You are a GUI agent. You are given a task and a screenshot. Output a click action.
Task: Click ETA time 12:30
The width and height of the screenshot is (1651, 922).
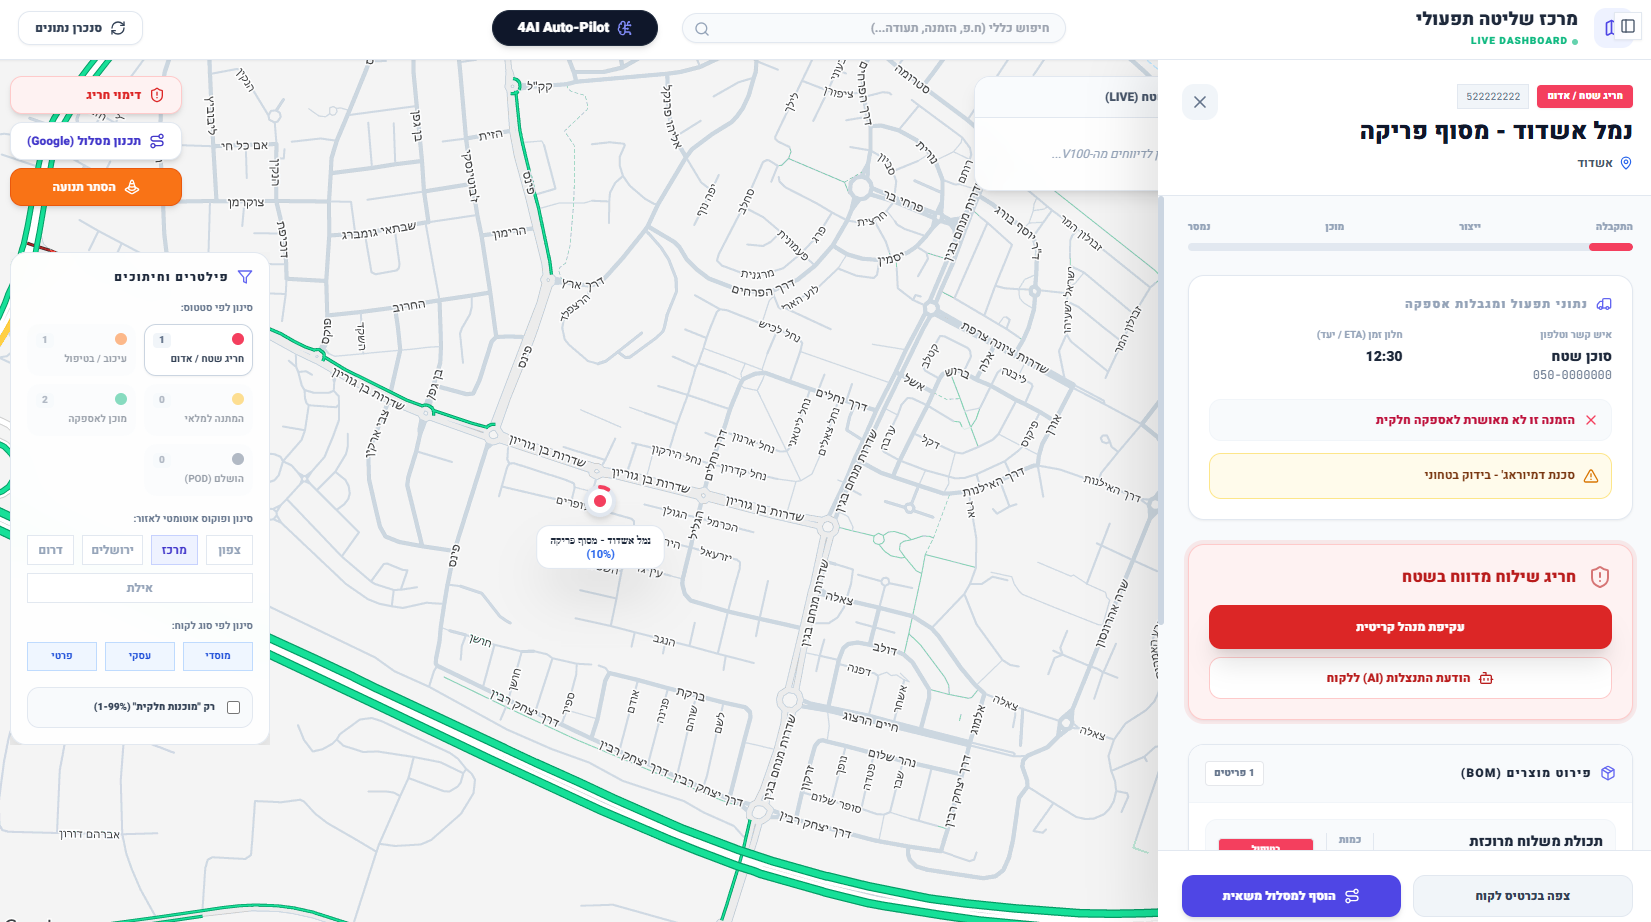pos(1384,356)
